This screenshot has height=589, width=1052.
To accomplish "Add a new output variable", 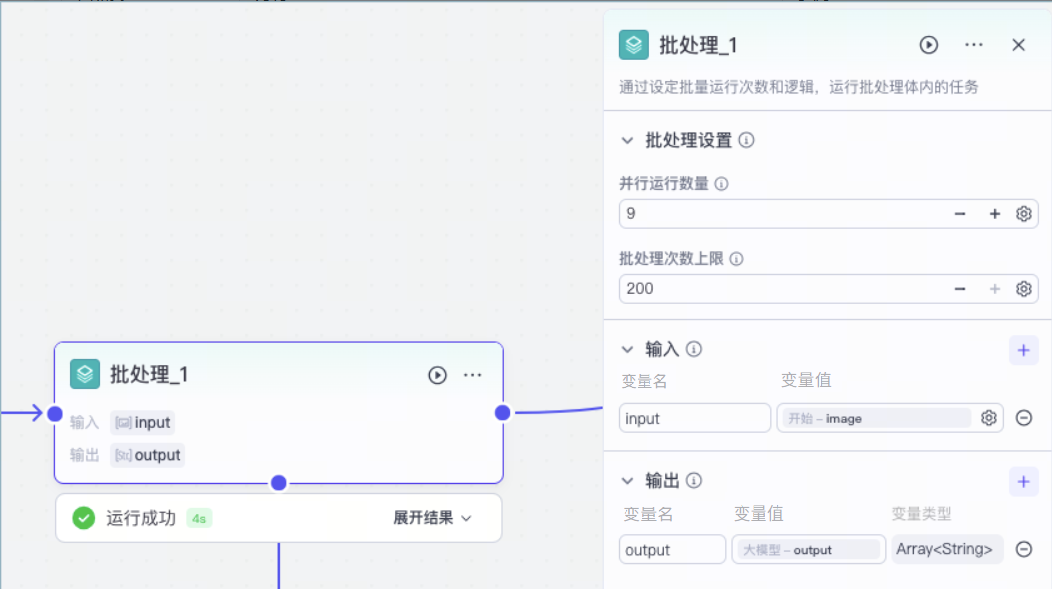I will pos(1023,482).
